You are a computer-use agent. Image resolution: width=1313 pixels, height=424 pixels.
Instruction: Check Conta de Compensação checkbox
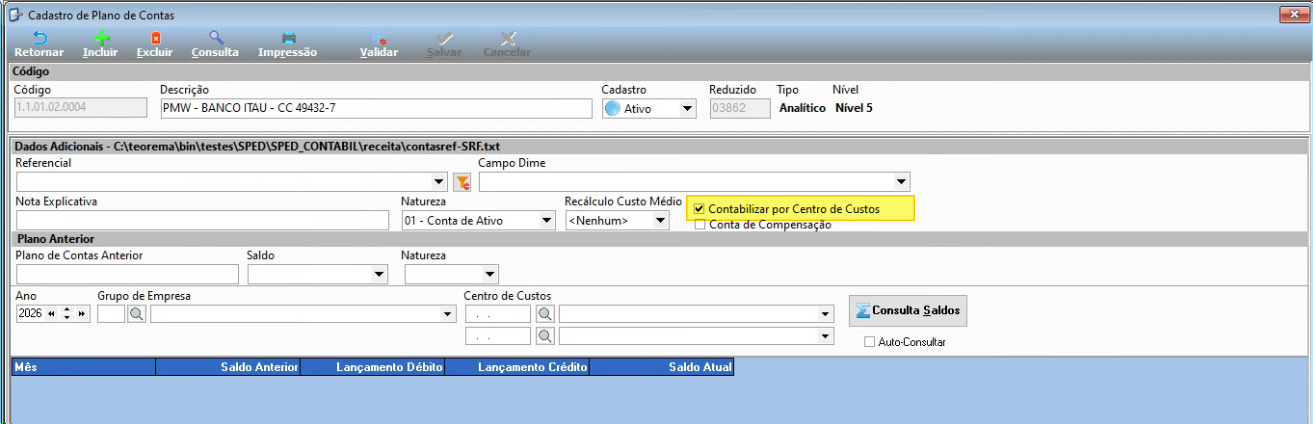(x=700, y=225)
